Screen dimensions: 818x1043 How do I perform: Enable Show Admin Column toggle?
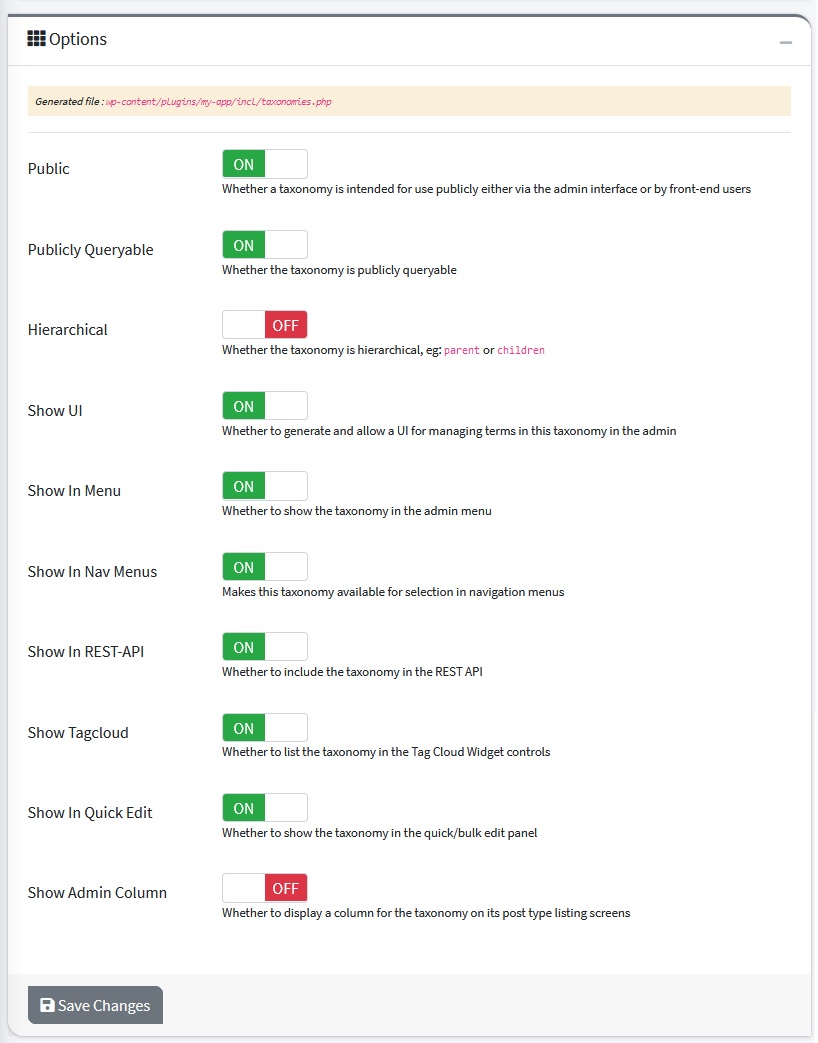(x=265, y=888)
